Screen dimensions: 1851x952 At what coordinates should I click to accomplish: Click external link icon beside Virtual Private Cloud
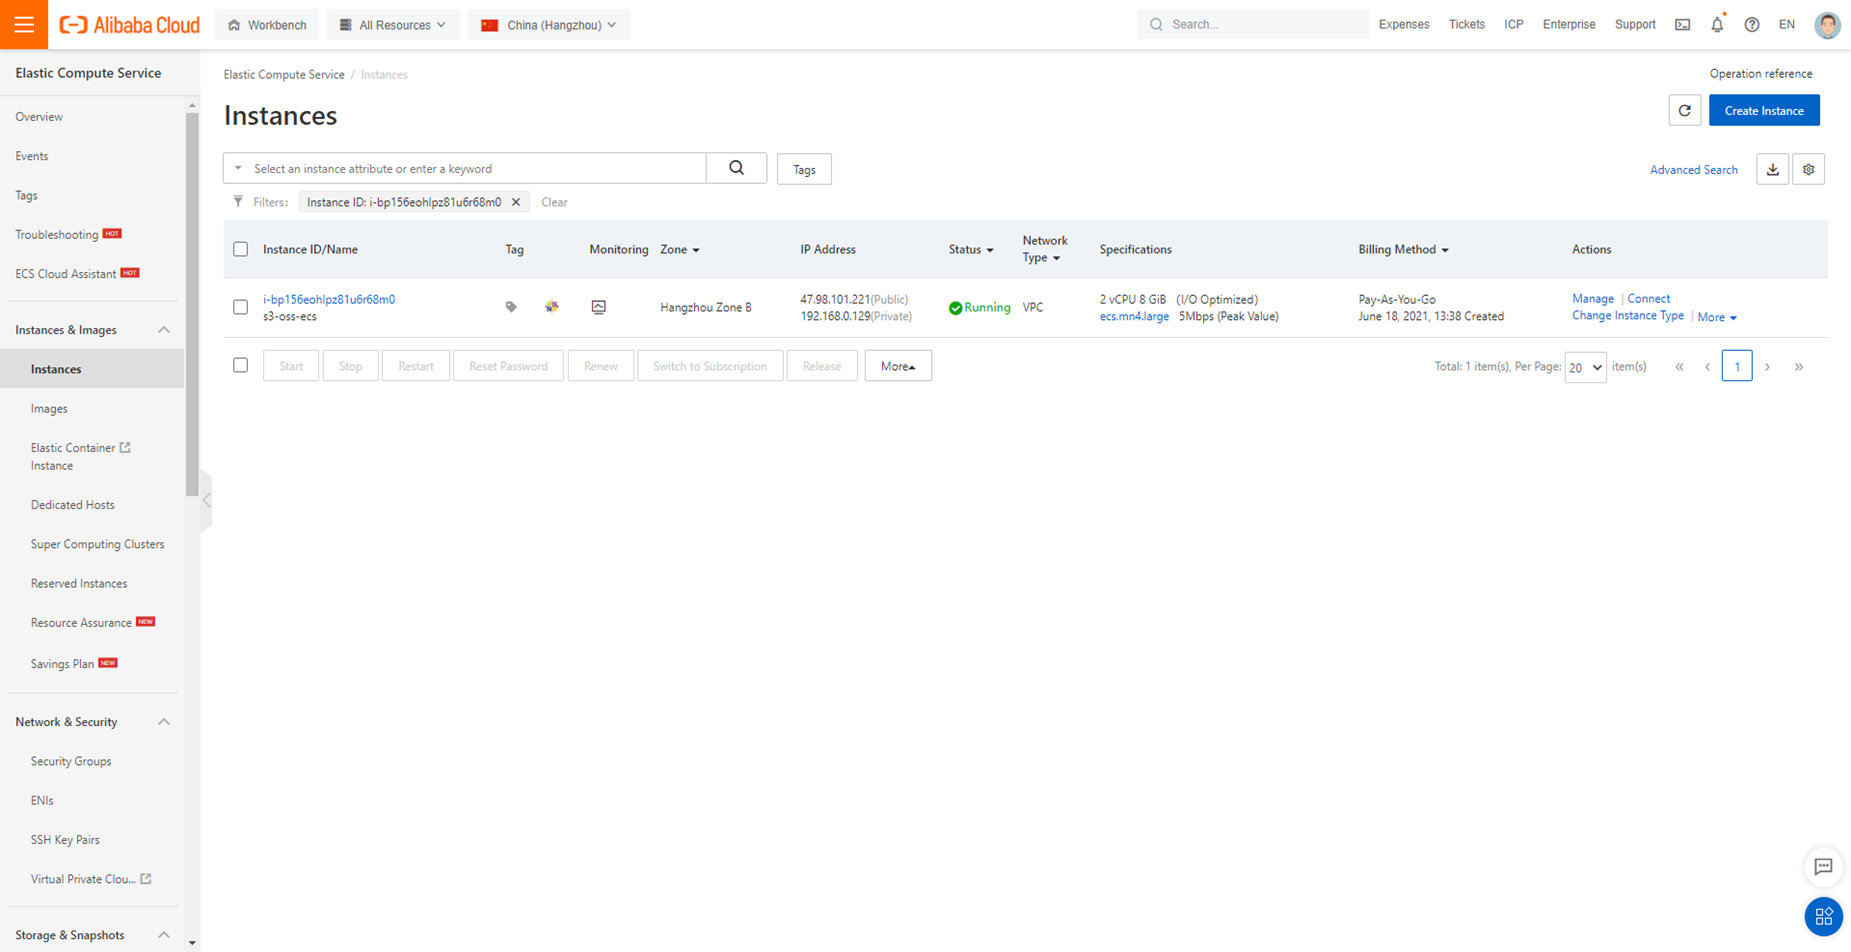point(146,879)
